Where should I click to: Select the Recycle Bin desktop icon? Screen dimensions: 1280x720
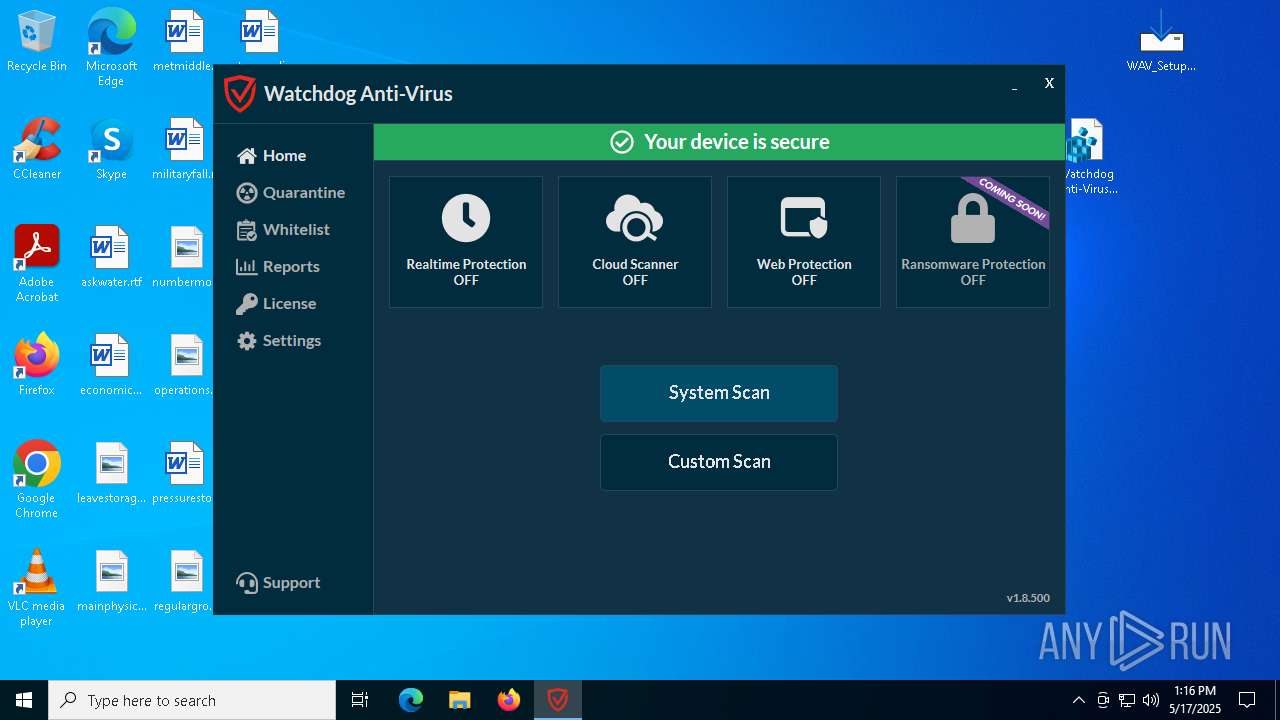pyautogui.click(x=37, y=42)
